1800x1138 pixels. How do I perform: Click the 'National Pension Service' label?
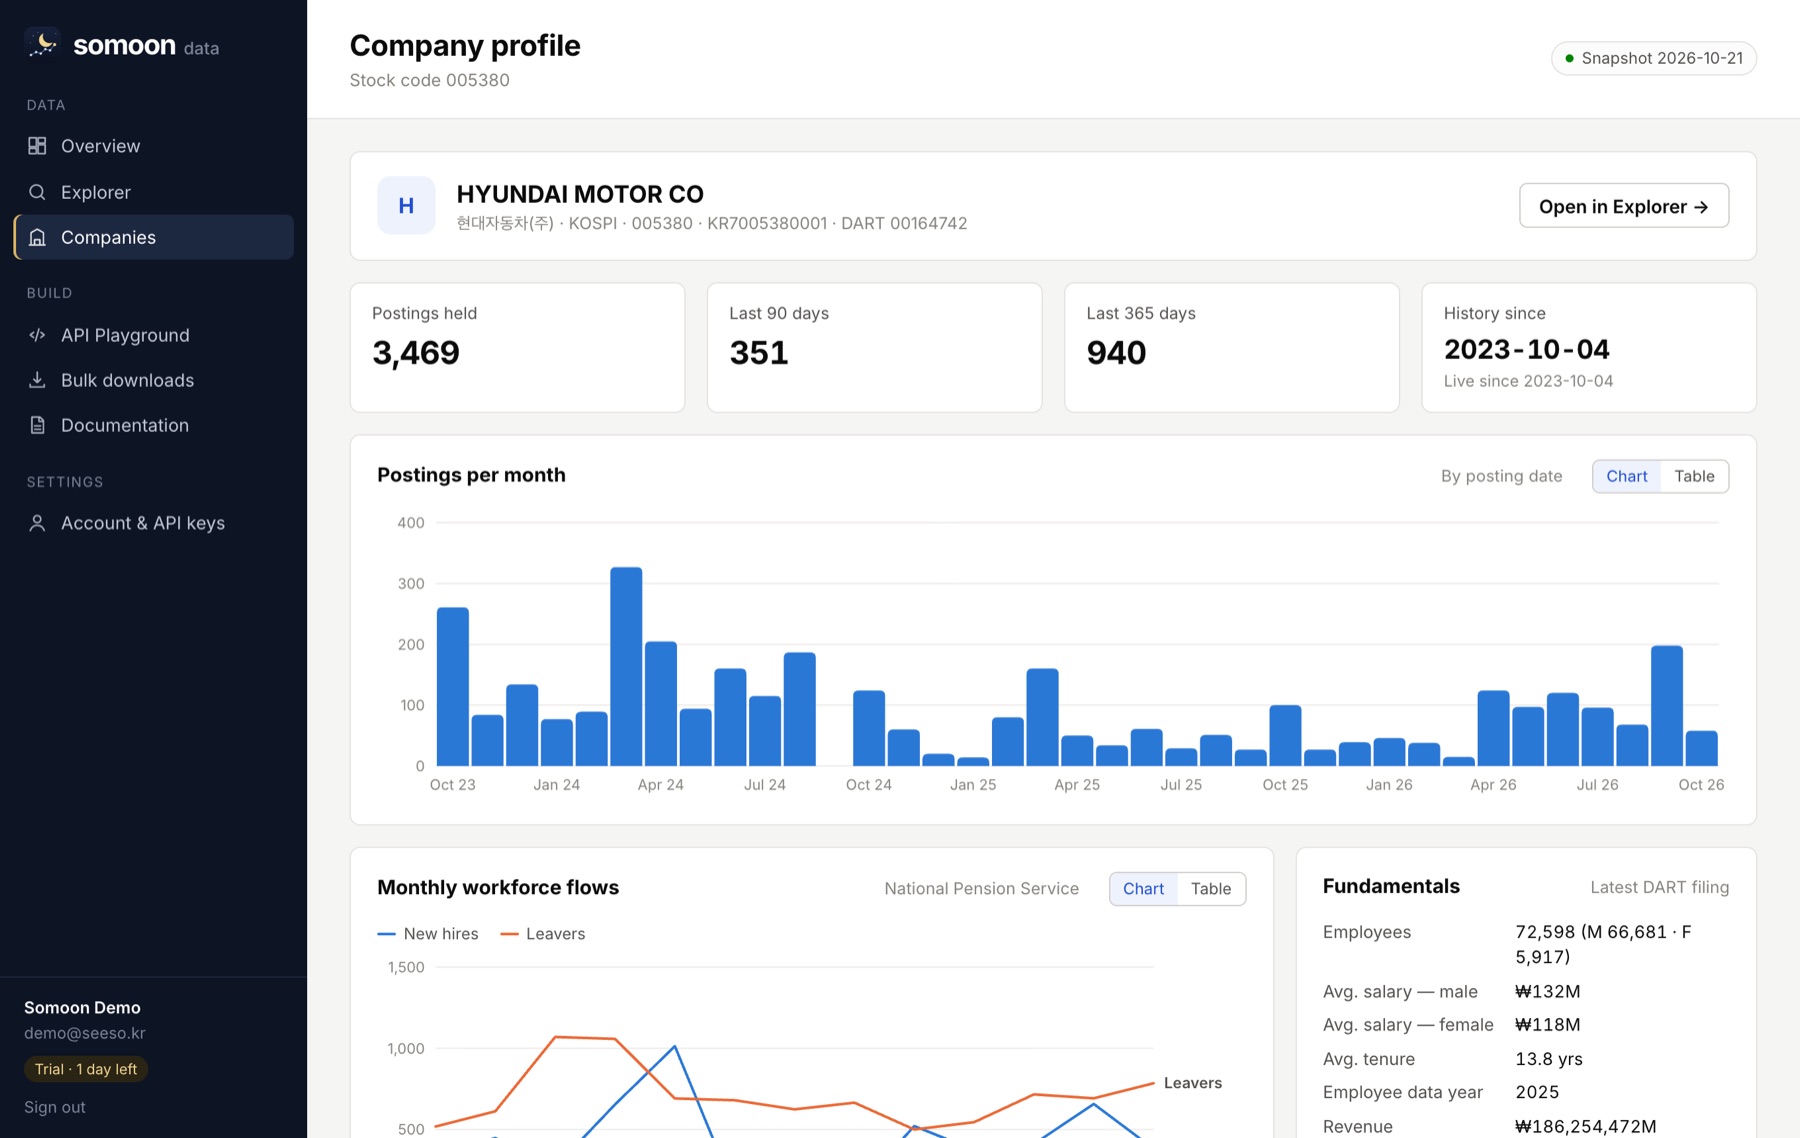(x=981, y=888)
